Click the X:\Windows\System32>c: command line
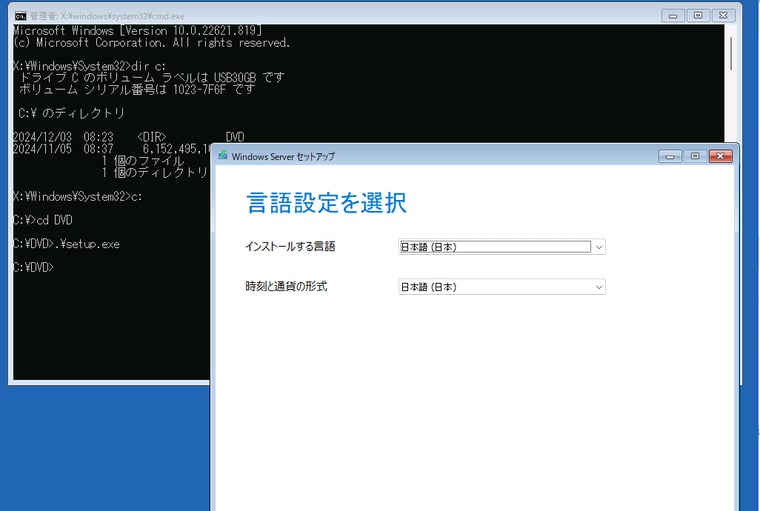Viewport: 760px width, 511px height. 78,196
